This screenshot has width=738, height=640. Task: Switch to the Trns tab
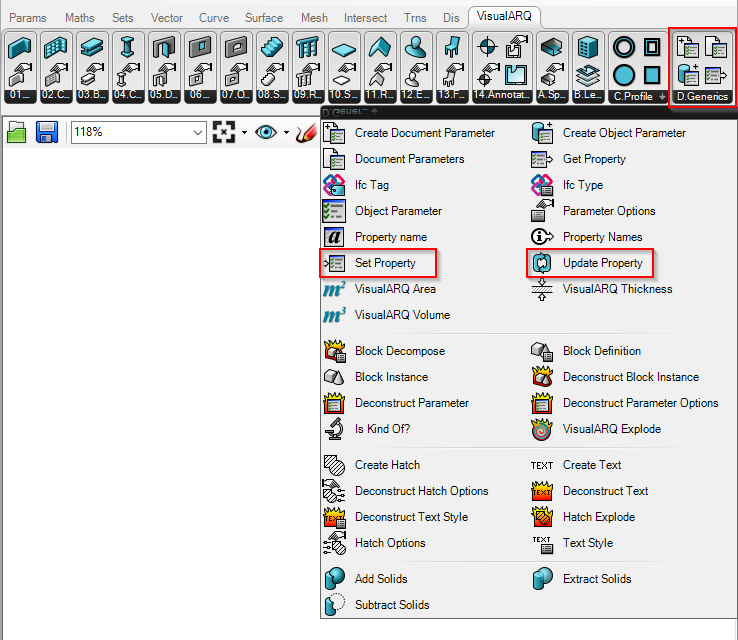click(415, 18)
